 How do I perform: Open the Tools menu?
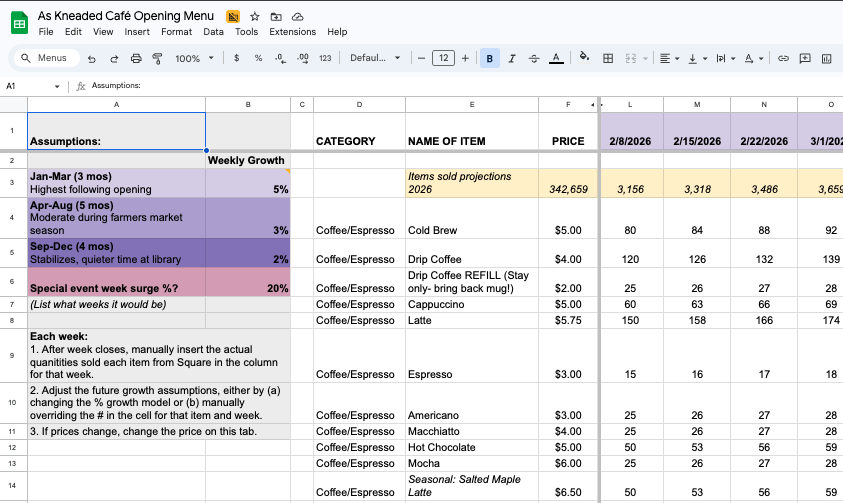(246, 32)
